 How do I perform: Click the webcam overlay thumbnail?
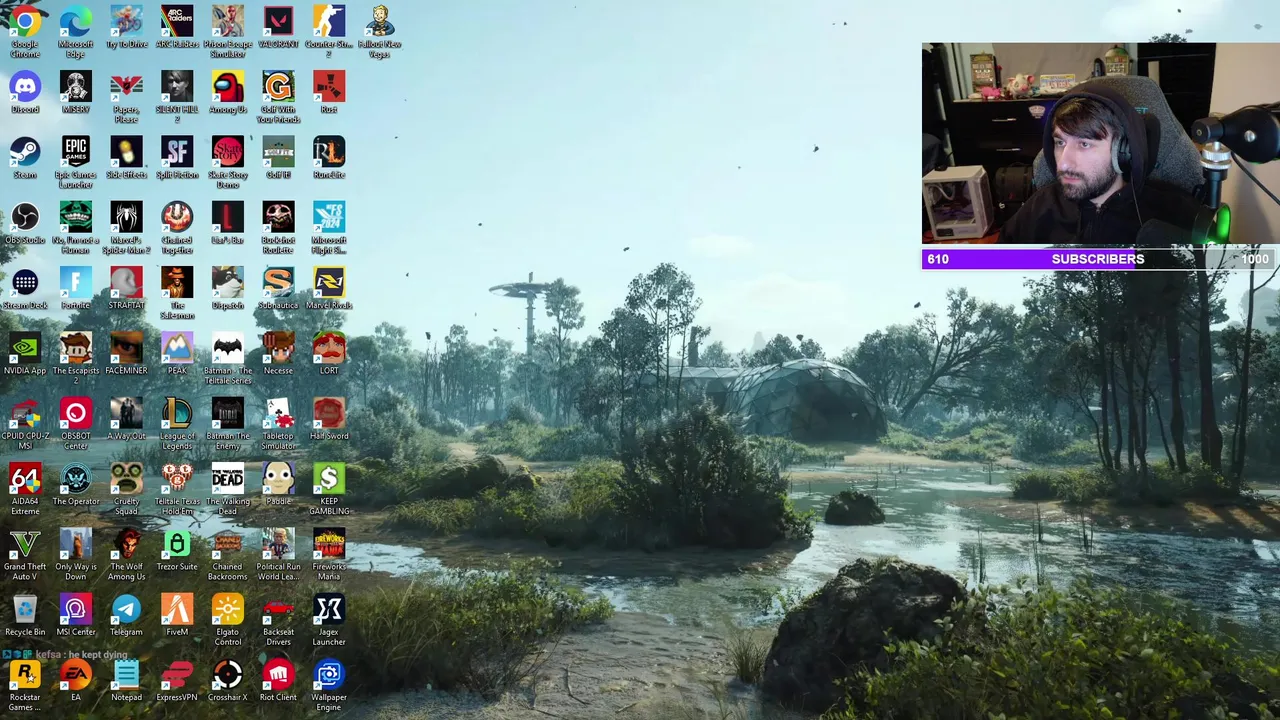[x=1099, y=143]
